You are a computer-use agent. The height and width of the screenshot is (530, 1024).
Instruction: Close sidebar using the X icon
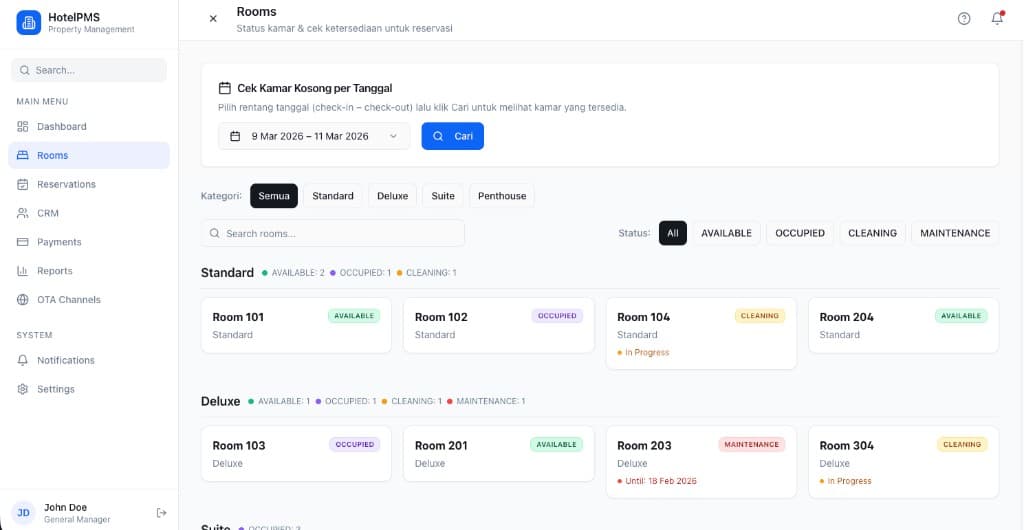pyautogui.click(x=213, y=19)
